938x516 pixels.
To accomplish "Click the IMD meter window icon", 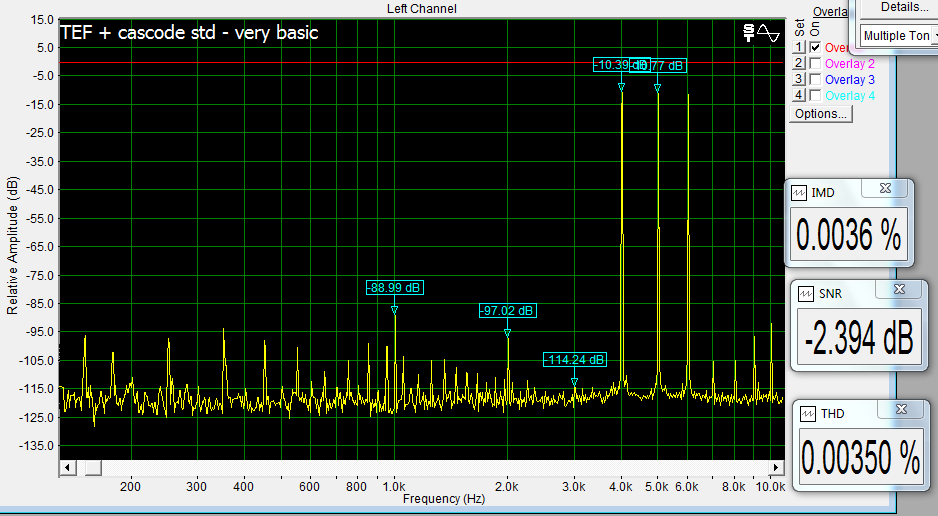I will point(799,193).
